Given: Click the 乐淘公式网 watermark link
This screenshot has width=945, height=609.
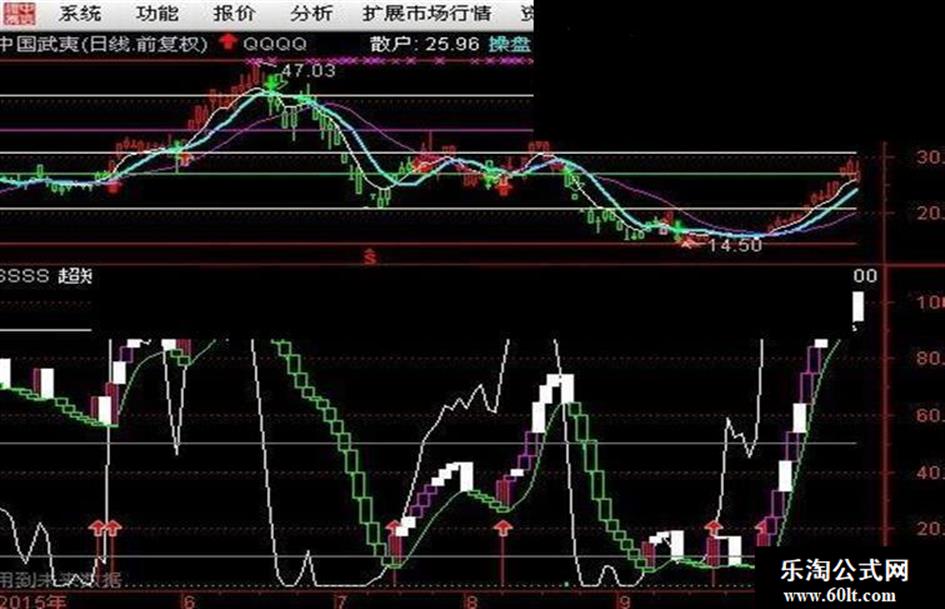Looking at the screenshot, I should [x=844, y=570].
